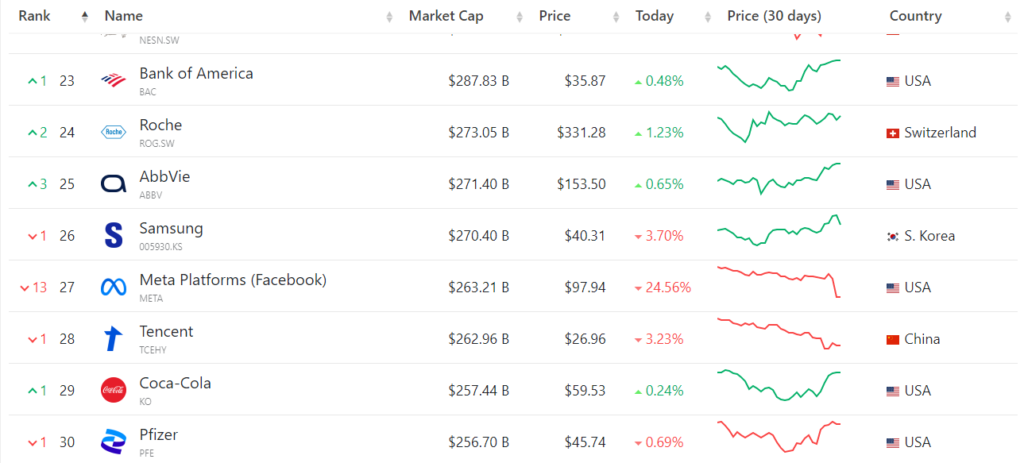Click the Switzerland flag next to Roche
This screenshot has width=1024, height=463.
pos(893,133)
